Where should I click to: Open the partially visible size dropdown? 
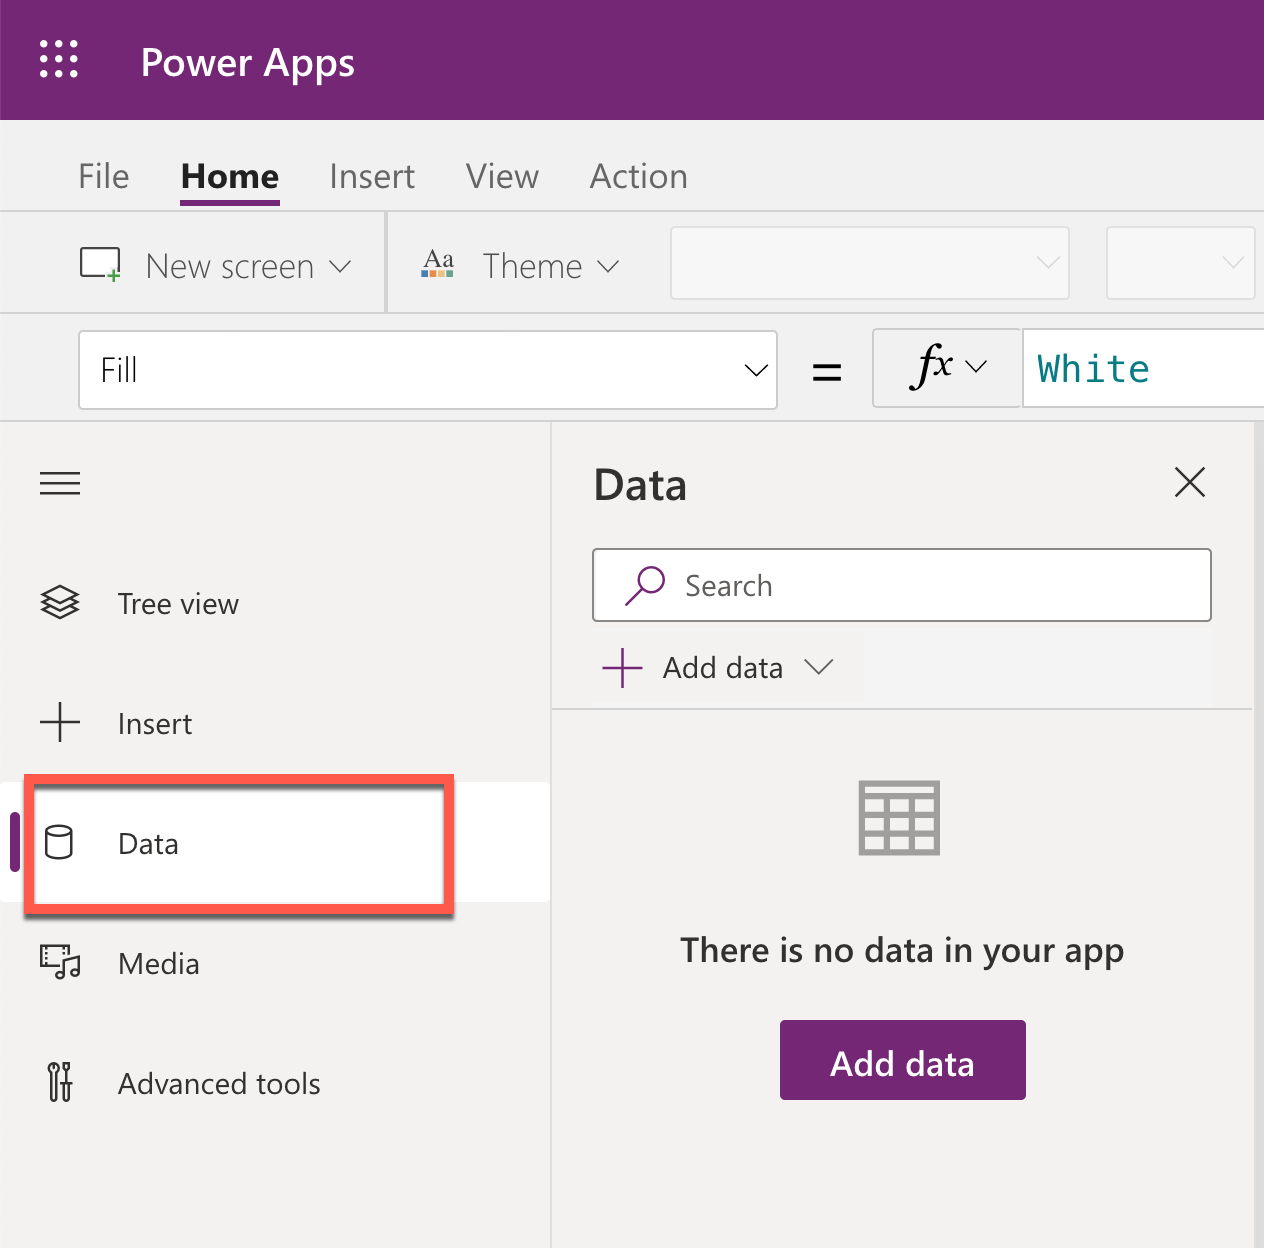click(1180, 263)
